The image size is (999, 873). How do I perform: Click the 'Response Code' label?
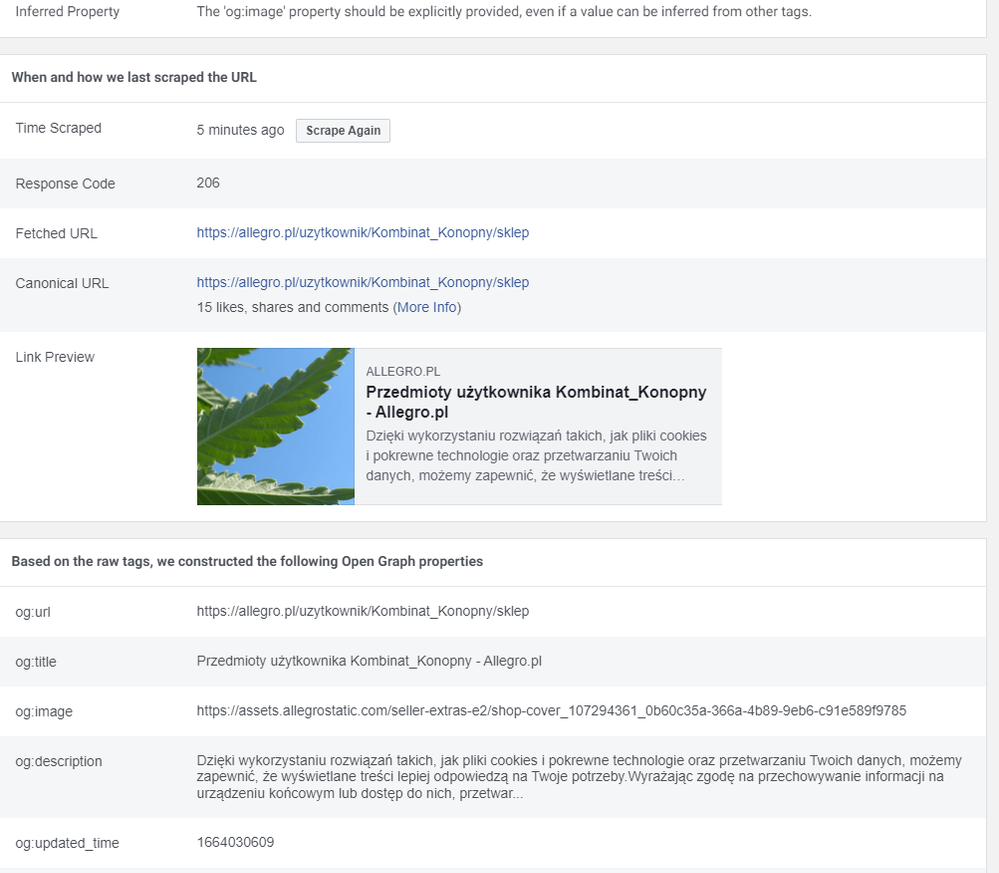pyautogui.click(x=66, y=184)
